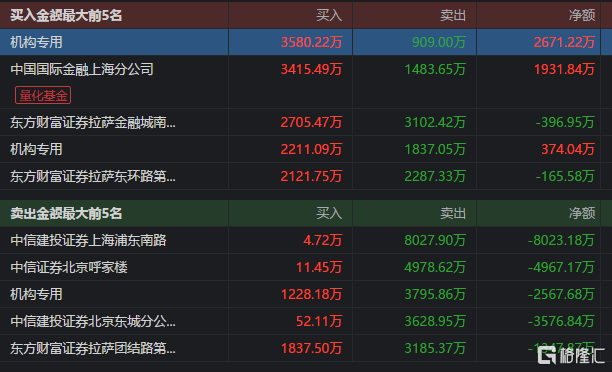This screenshot has width=612, height=372.
Task: Sort by 净额 column in buy table
Action: pyautogui.click(x=582, y=15)
